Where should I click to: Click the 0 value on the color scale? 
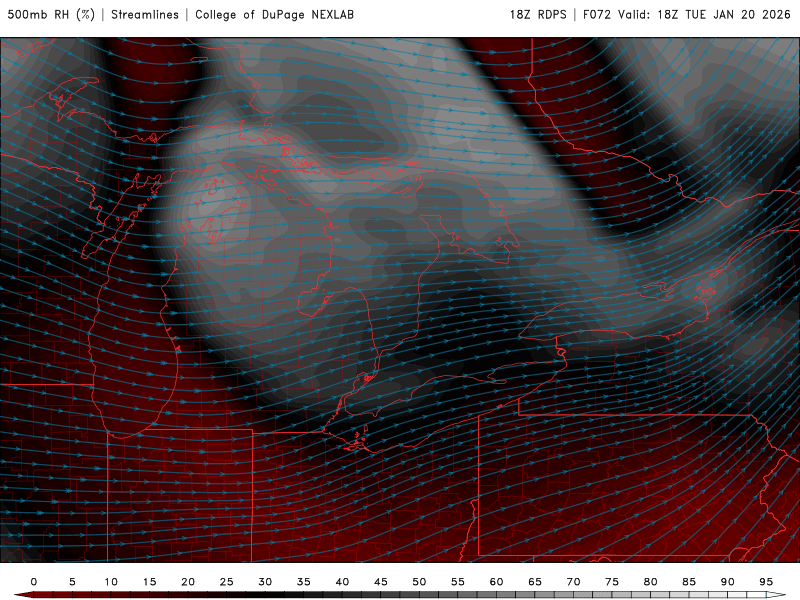click(34, 582)
